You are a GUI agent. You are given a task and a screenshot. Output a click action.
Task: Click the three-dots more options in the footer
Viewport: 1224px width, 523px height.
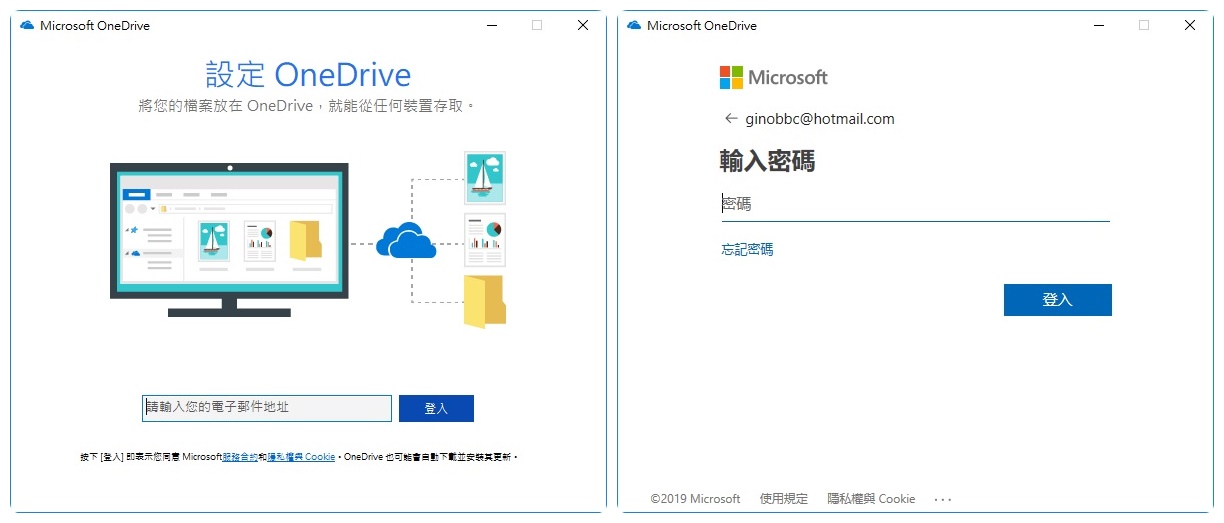tap(943, 499)
